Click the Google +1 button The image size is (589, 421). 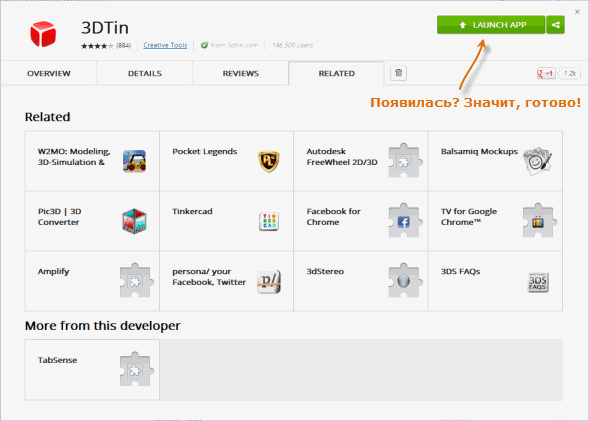pos(546,73)
